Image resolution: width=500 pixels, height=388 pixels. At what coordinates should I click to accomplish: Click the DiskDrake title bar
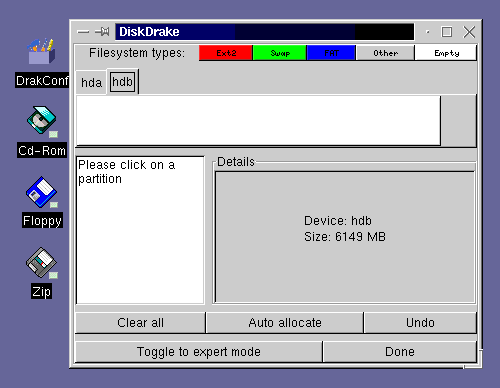[x=265, y=32]
